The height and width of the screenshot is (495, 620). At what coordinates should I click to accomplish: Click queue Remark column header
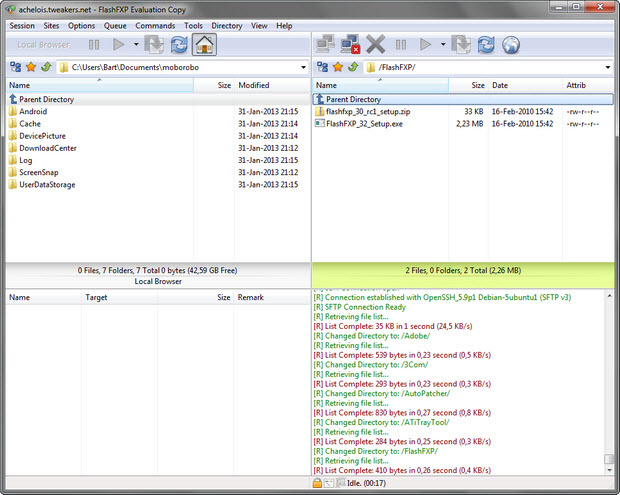(272, 297)
